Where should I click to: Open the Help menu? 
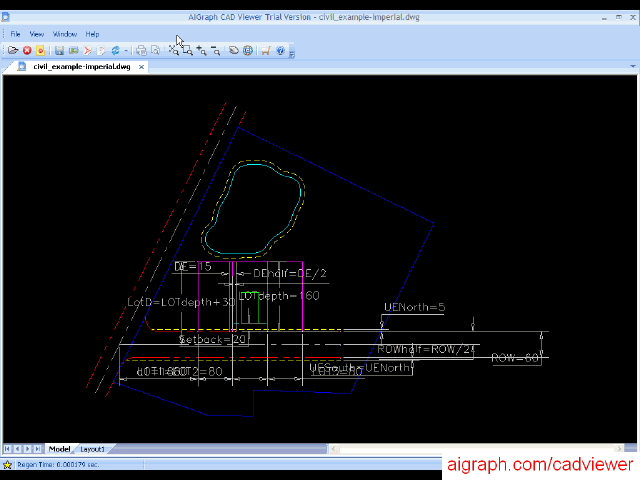pos(92,34)
